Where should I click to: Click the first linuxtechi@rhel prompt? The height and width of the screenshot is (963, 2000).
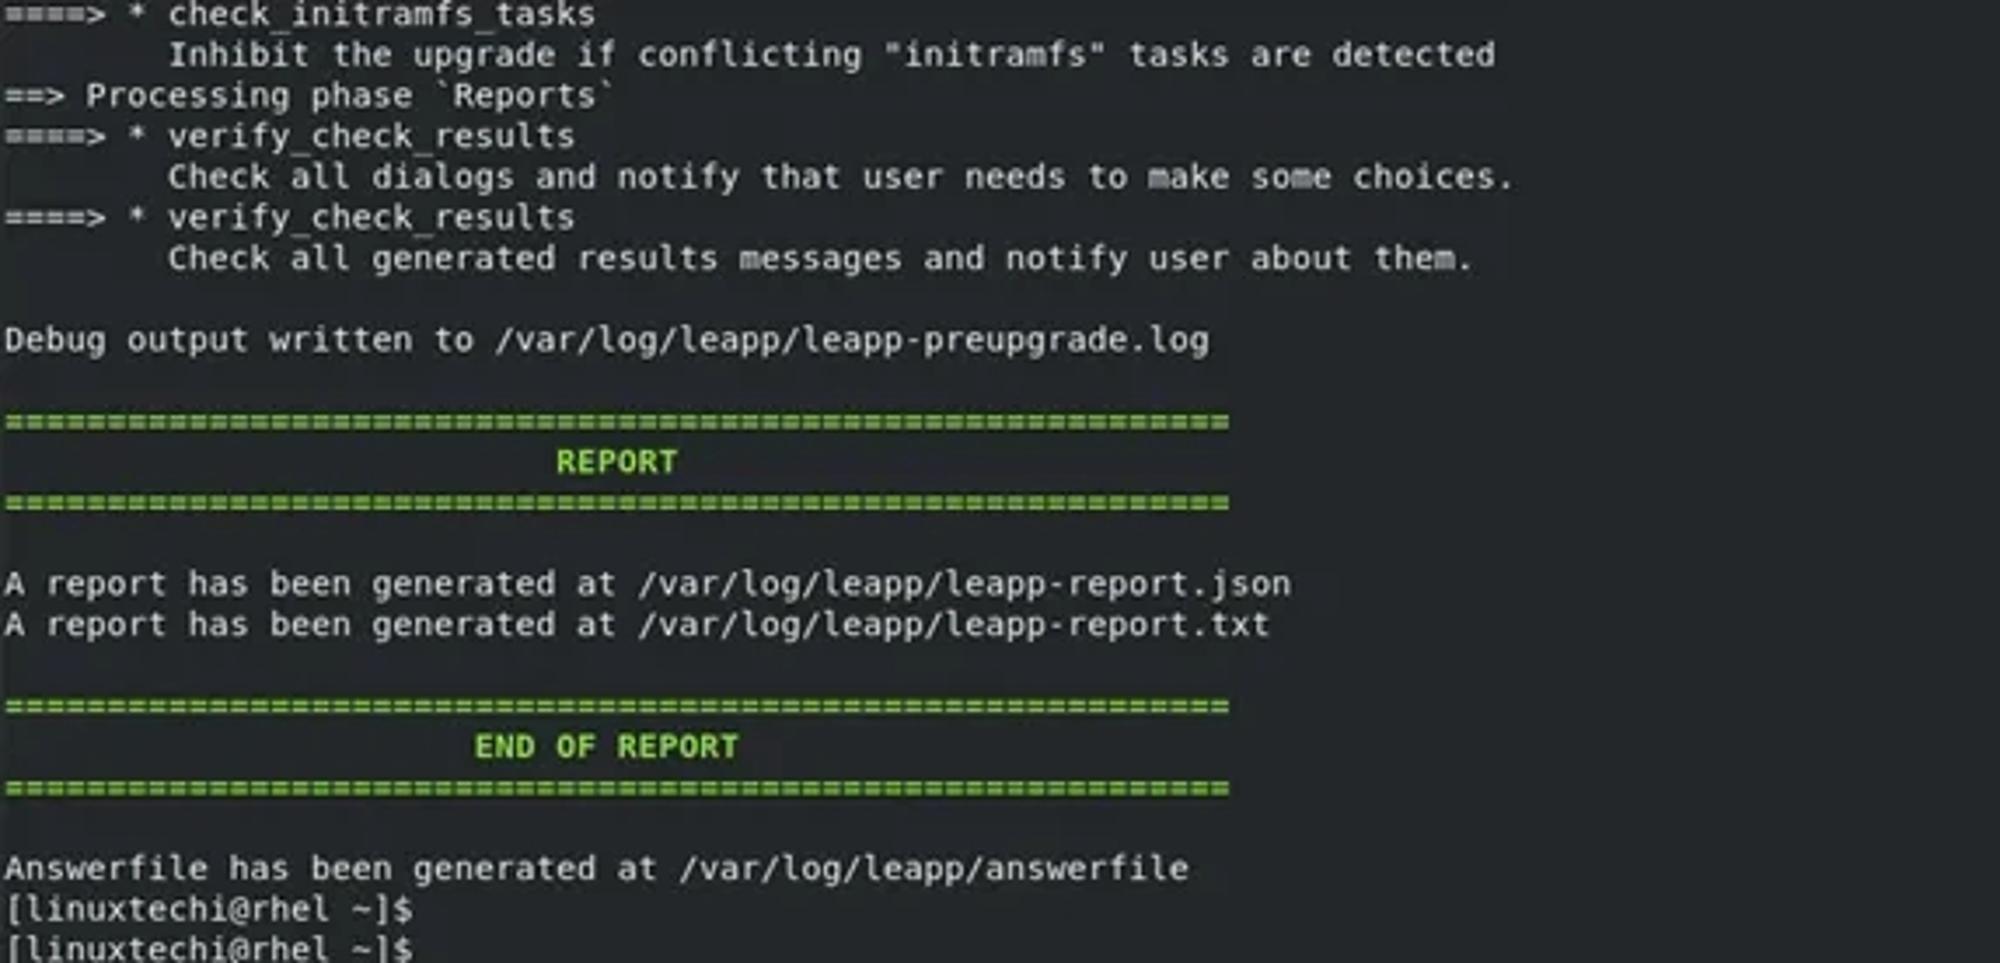209,910
